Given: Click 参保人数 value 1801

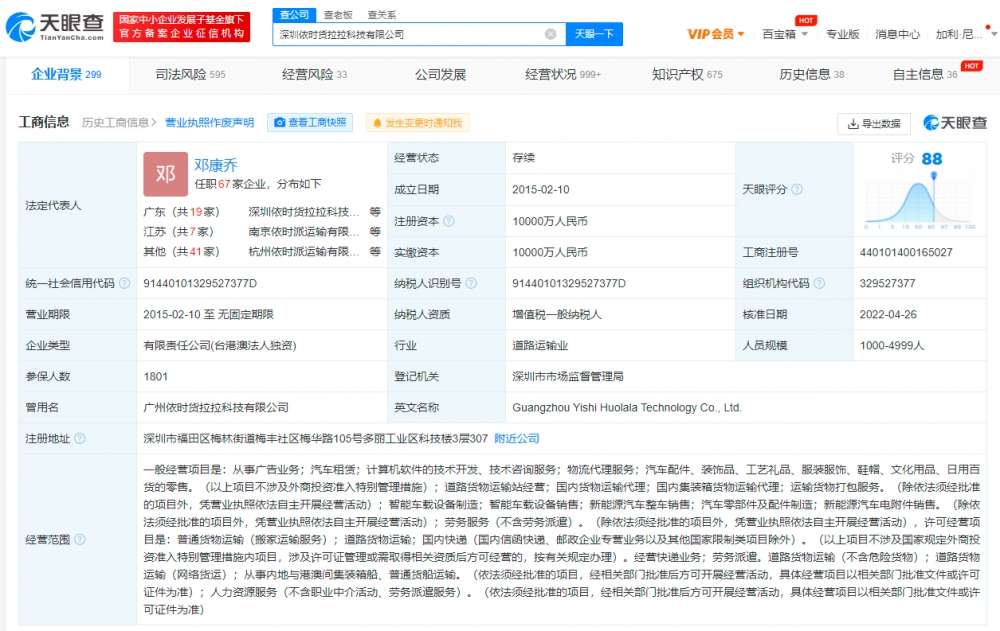Looking at the screenshot, I should [x=156, y=376].
